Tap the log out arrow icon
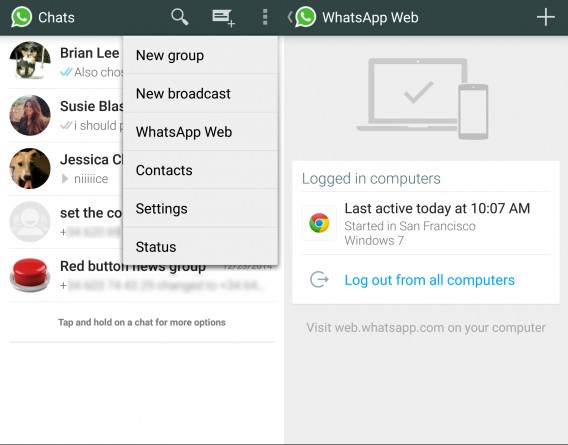Viewport: 568px width, 445px height. (x=319, y=279)
